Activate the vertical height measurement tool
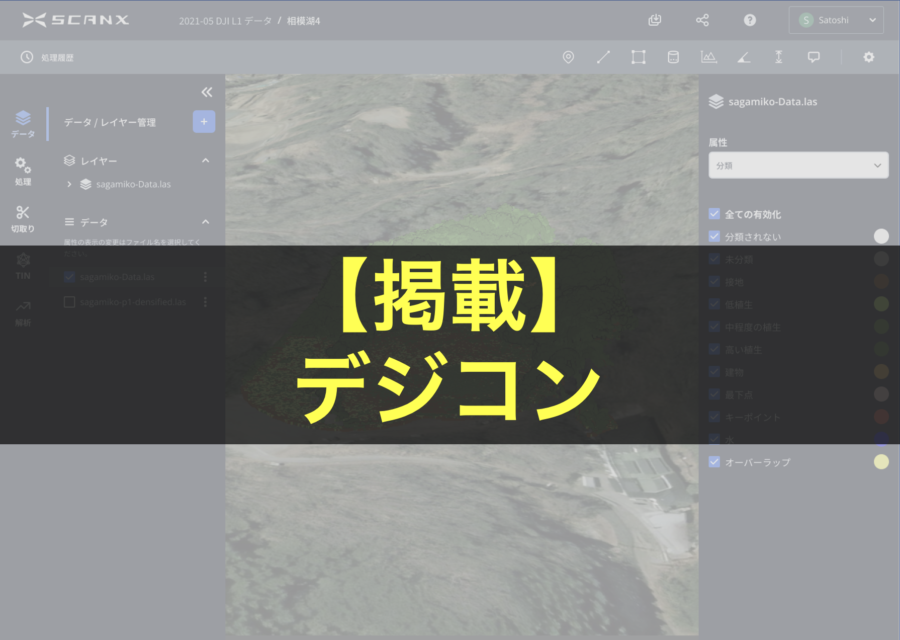 tap(778, 57)
